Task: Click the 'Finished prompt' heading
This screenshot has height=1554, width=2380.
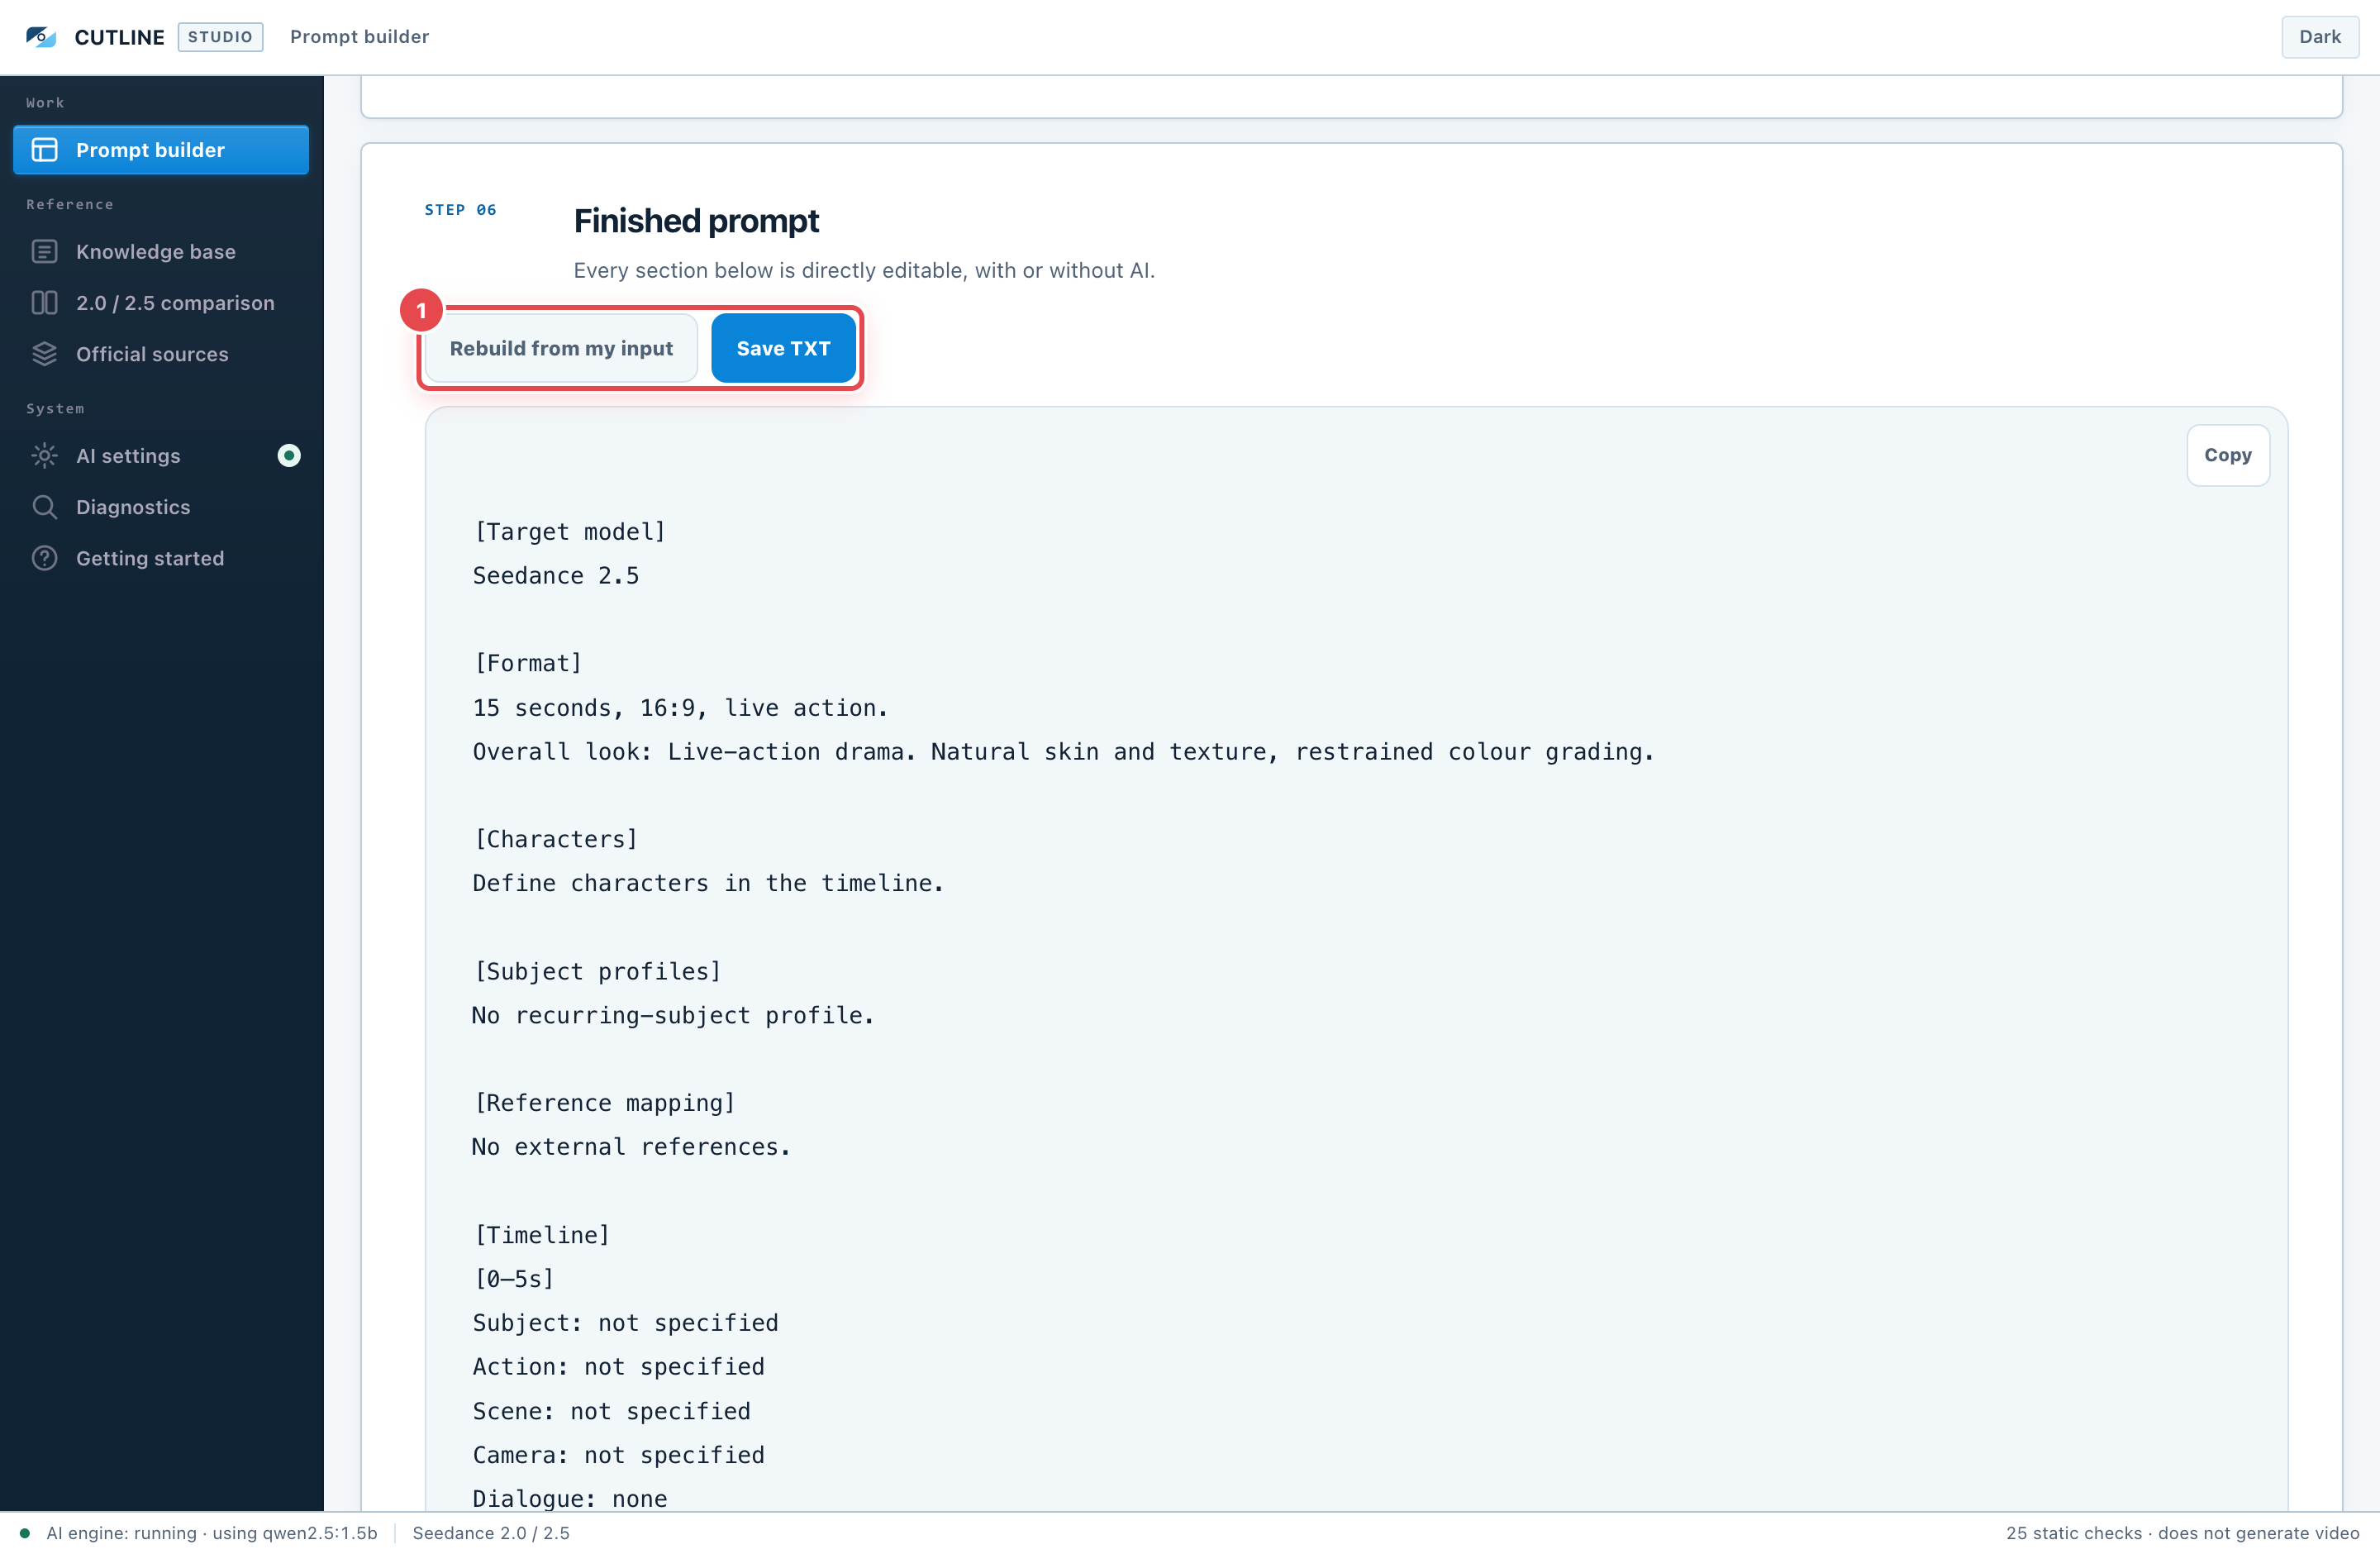Action: 696,221
